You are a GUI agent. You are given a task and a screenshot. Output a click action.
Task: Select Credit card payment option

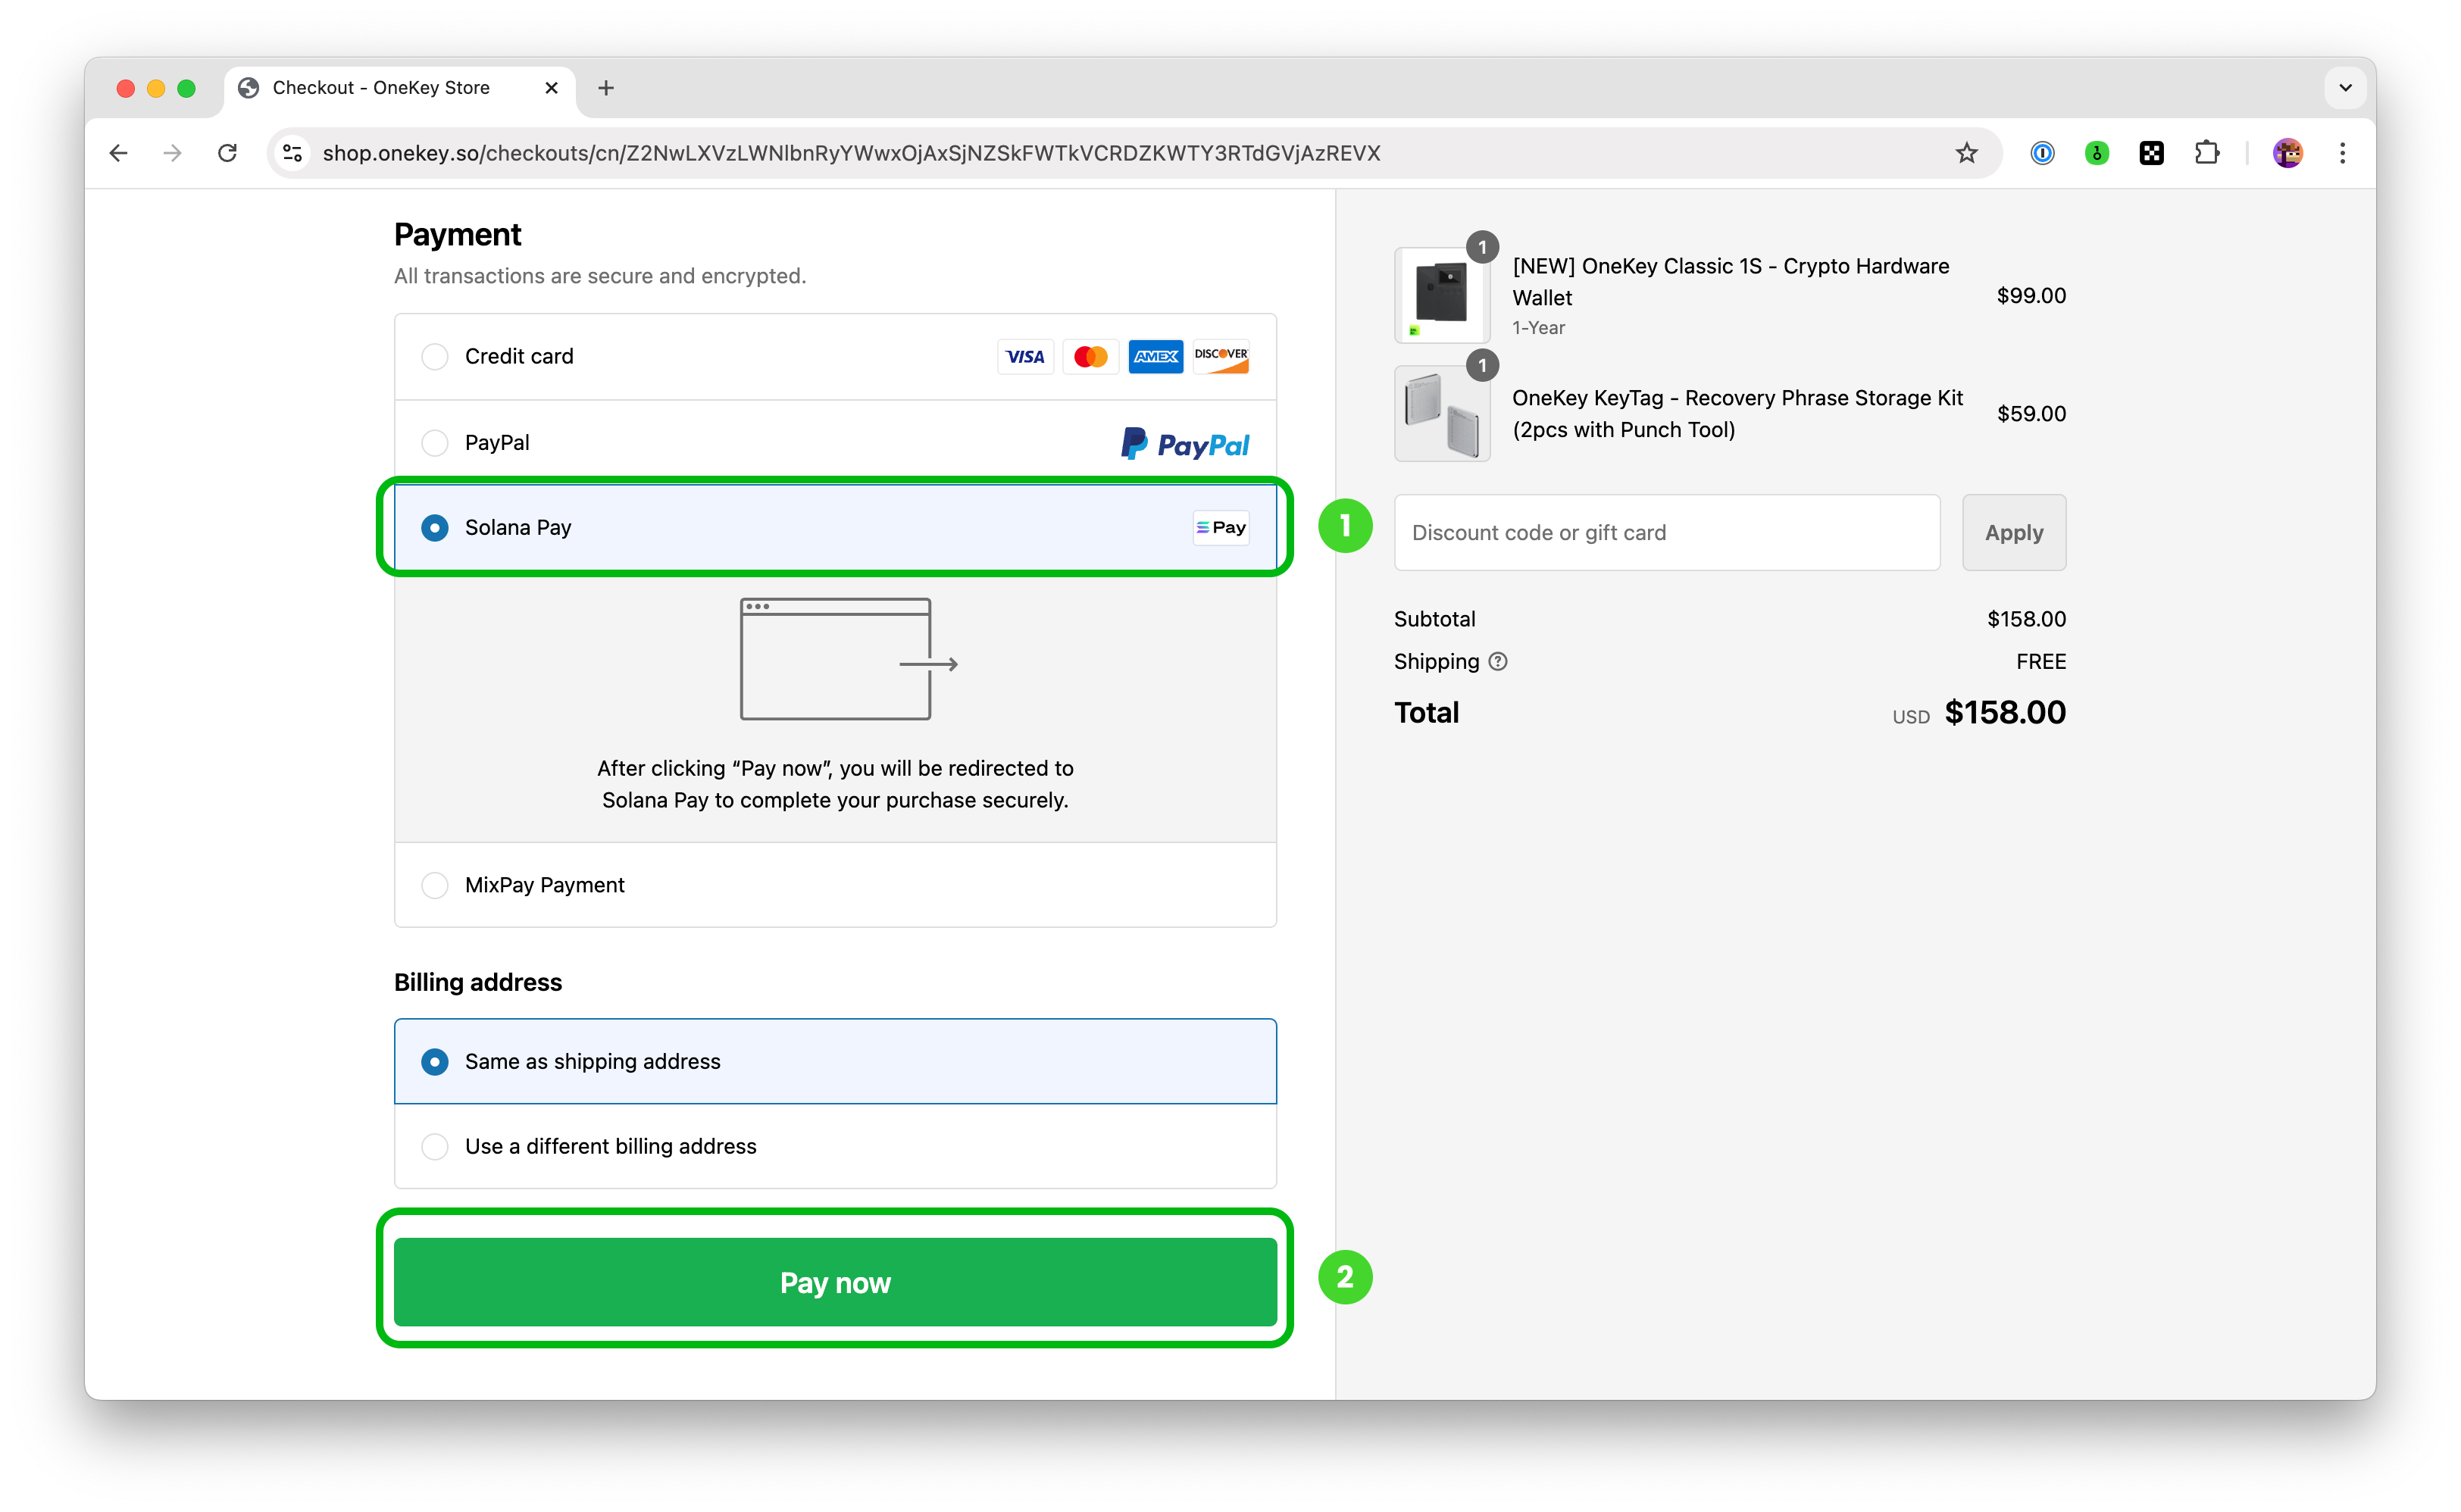[x=835, y=357]
